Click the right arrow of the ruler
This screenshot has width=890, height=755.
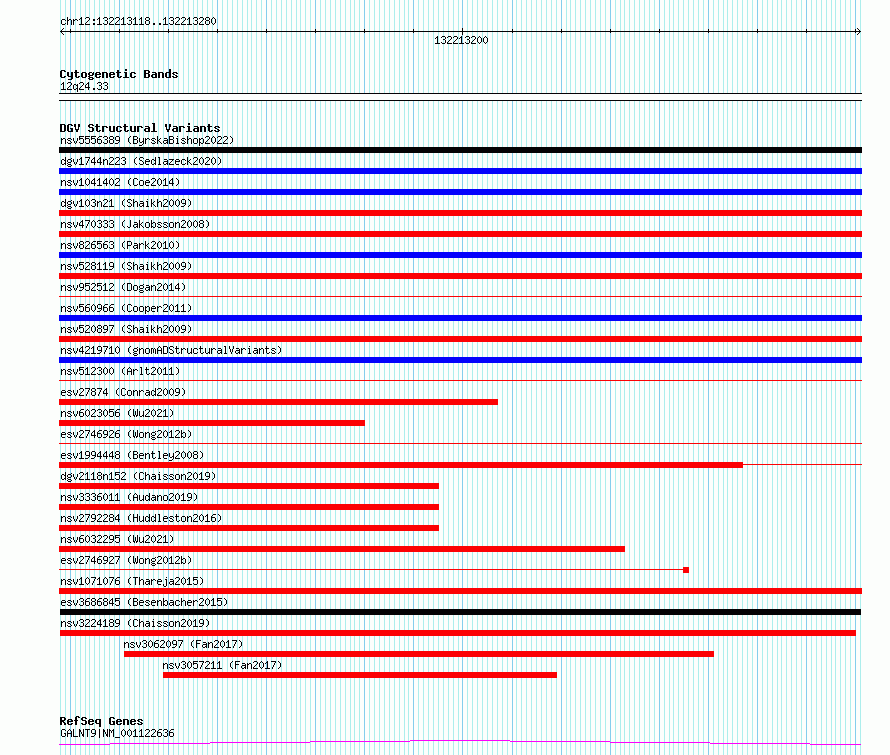tap(858, 32)
